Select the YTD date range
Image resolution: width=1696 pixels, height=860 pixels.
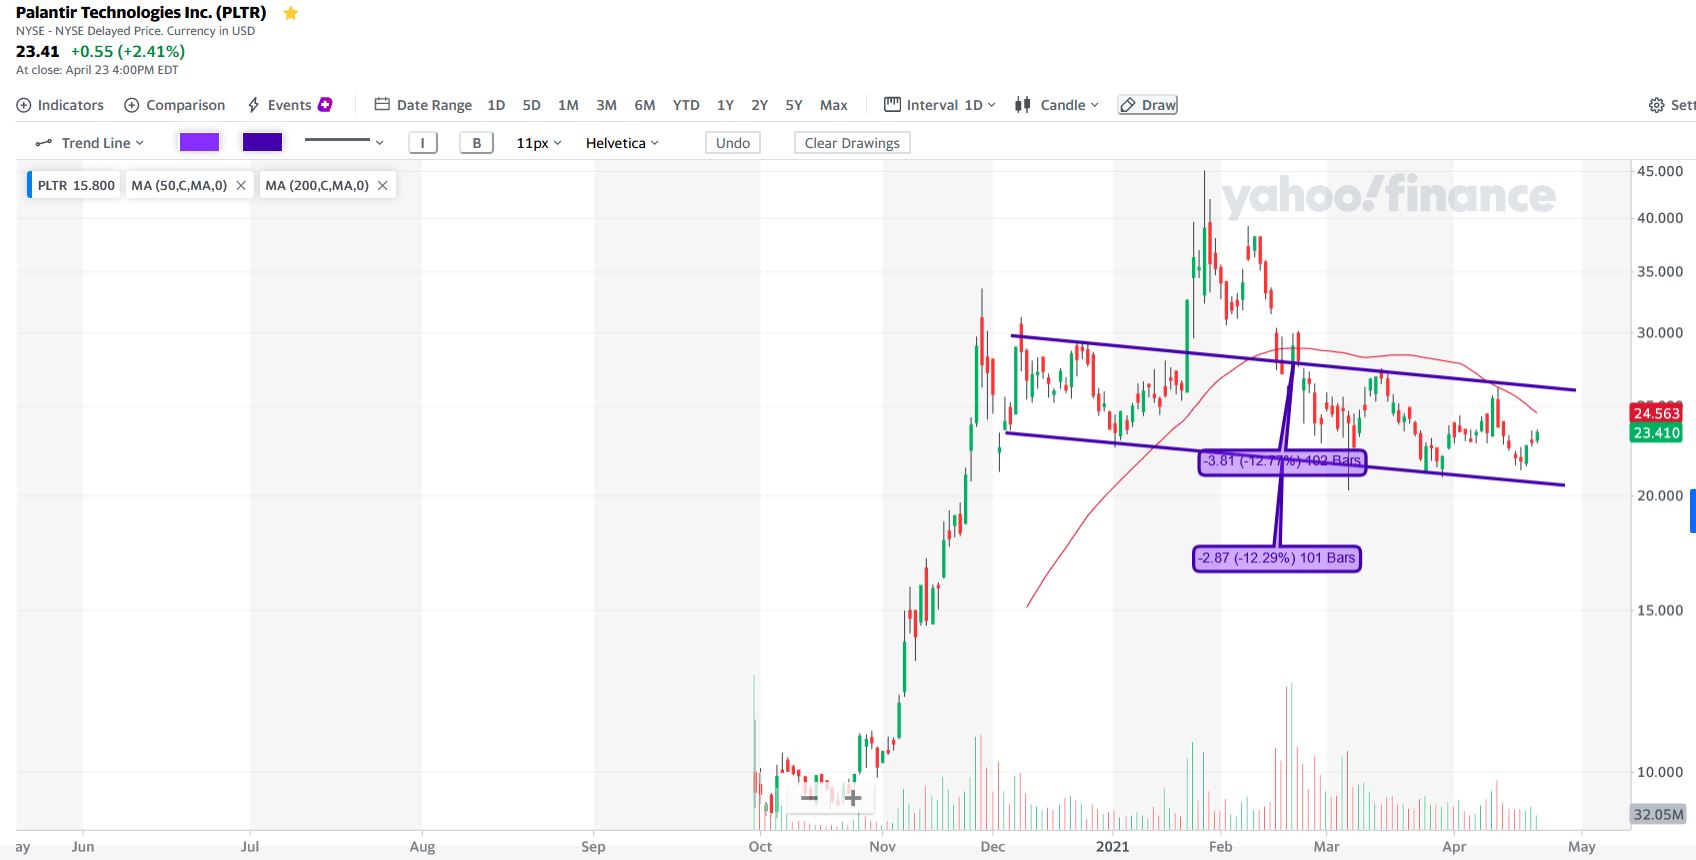pyautogui.click(x=686, y=105)
